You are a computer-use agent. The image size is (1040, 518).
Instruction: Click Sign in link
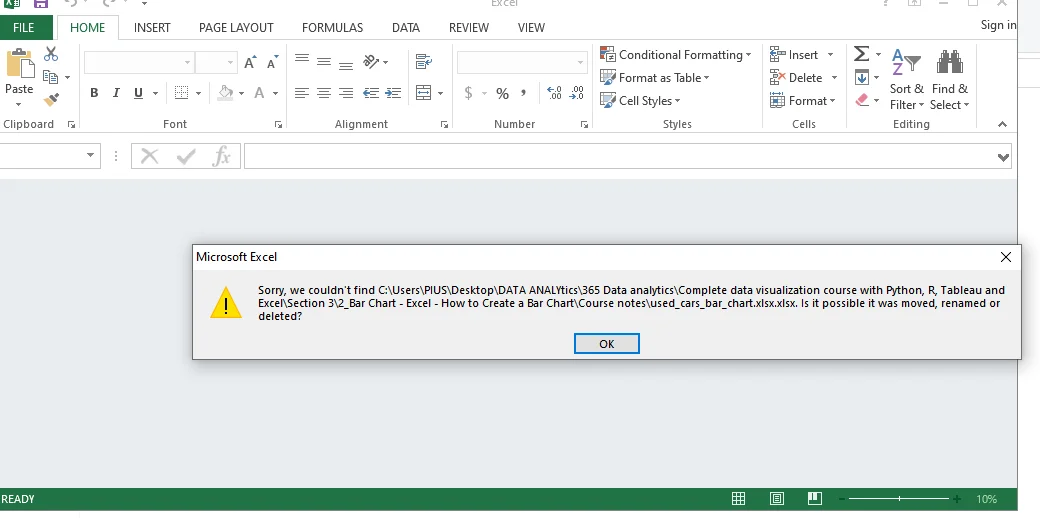pyautogui.click(x=998, y=25)
